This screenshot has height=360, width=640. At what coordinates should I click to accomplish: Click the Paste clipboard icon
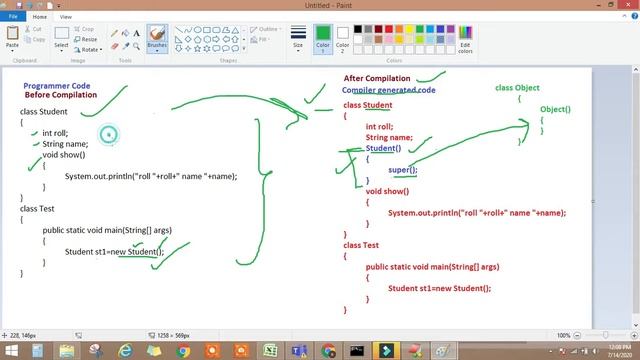coord(12,33)
